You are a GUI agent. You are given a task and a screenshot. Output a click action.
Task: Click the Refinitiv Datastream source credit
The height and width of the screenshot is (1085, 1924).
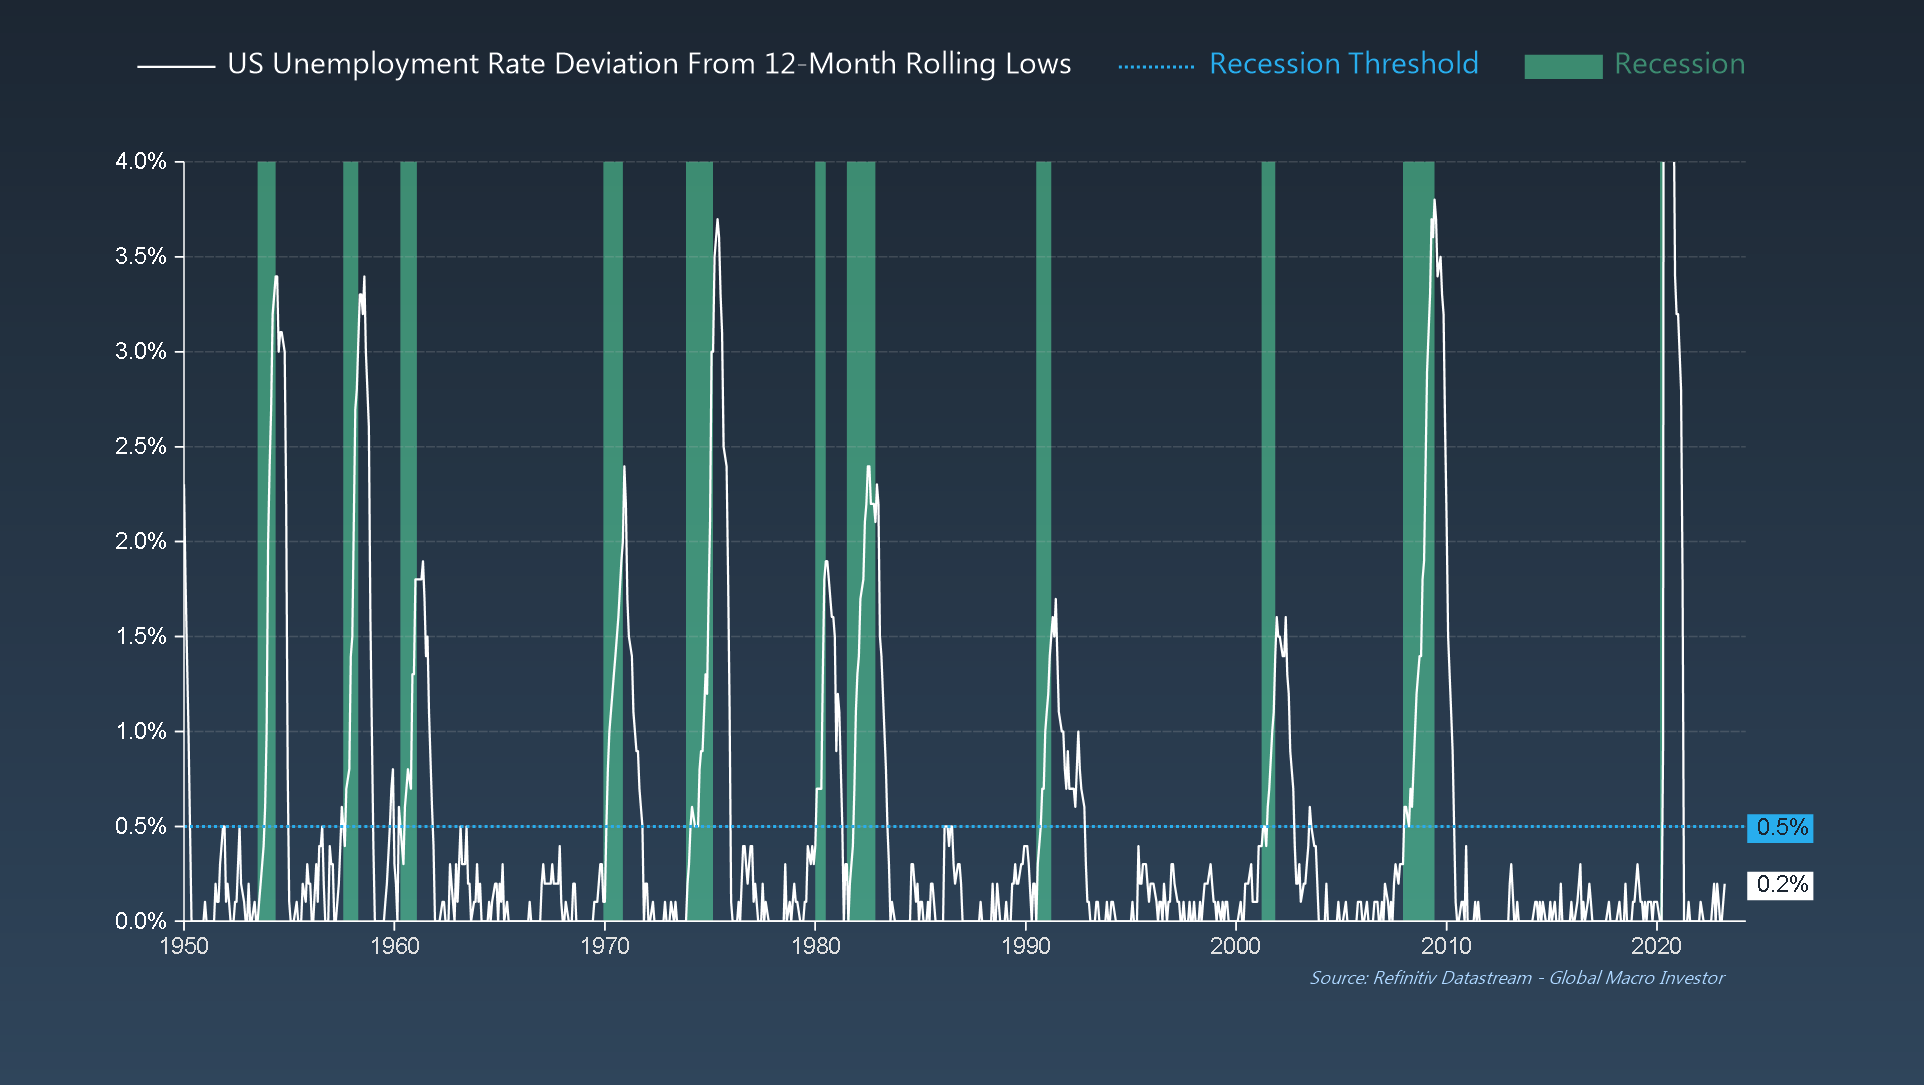point(1517,978)
